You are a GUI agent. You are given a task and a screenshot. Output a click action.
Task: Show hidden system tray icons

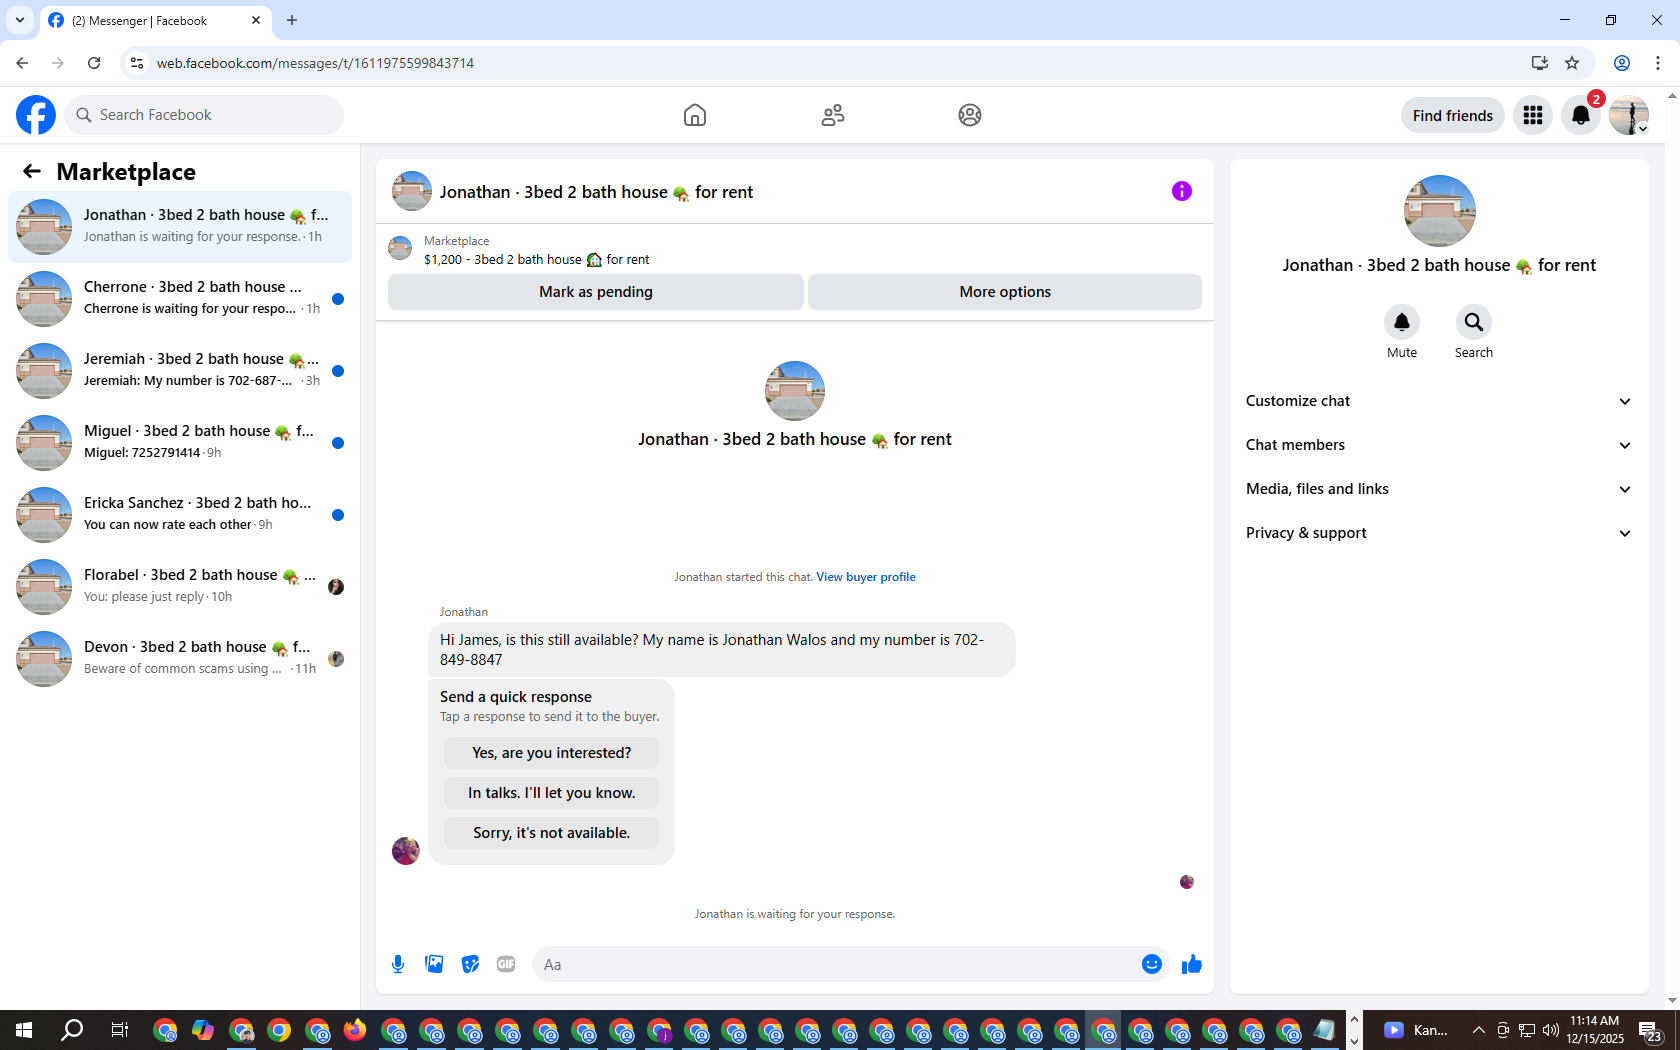coord(1478,1030)
